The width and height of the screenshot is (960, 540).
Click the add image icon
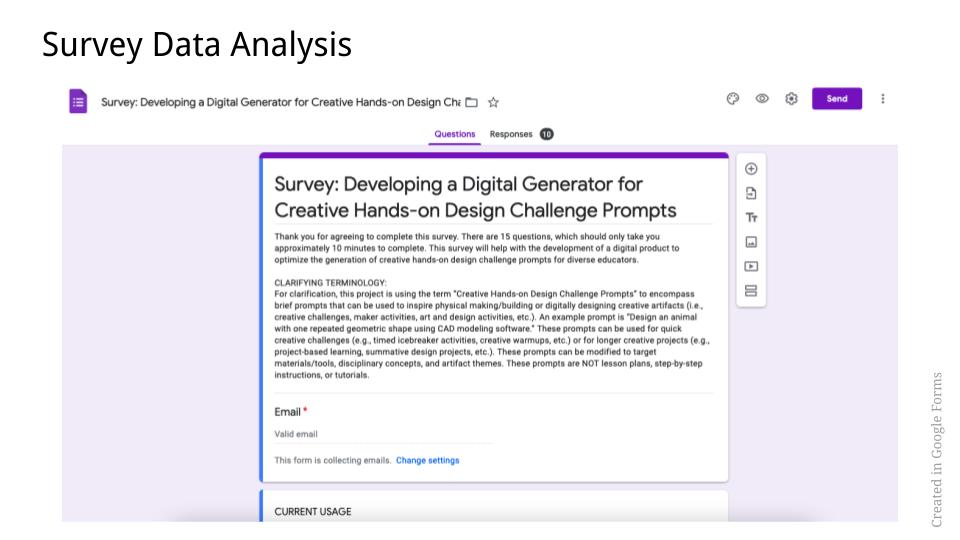[751, 242]
